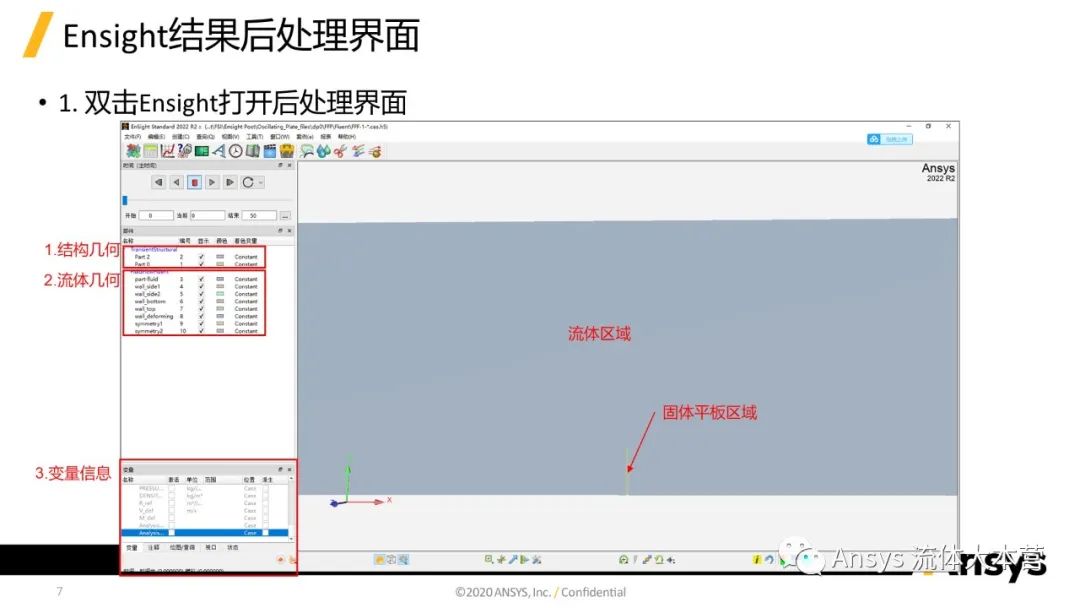The height and width of the screenshot is (608, 1080).
Task: Open the clock solution-time icon
Action: (x=236, y=151)
